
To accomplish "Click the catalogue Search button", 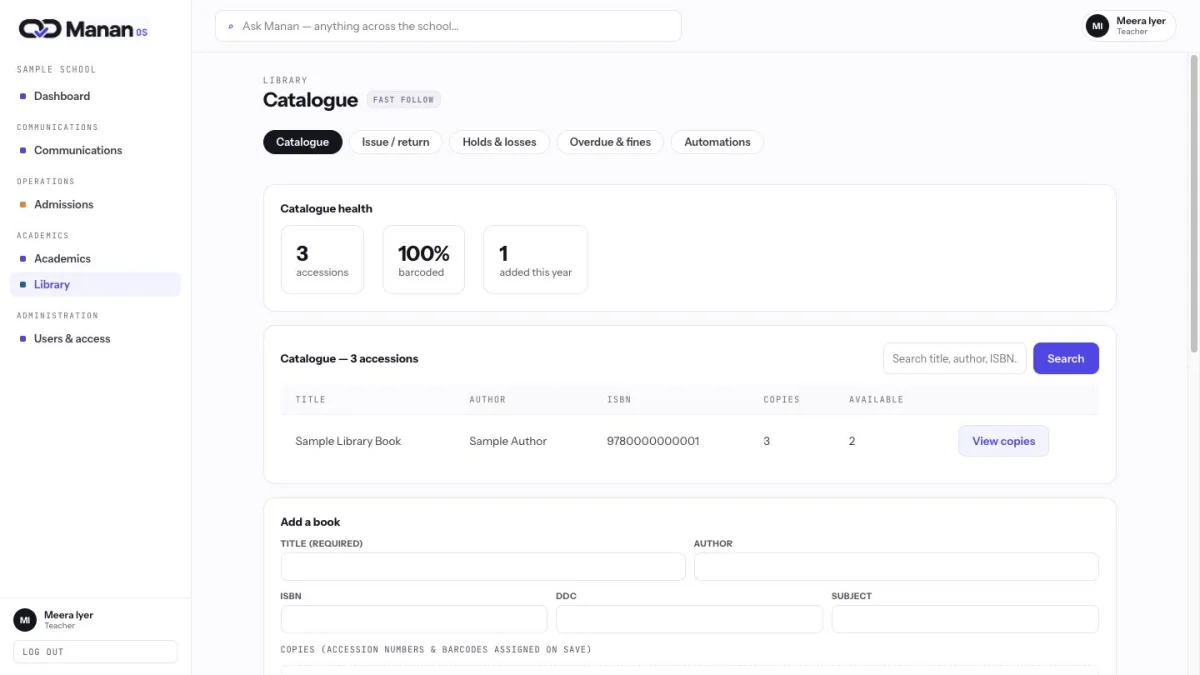I will coord(1066,359).
